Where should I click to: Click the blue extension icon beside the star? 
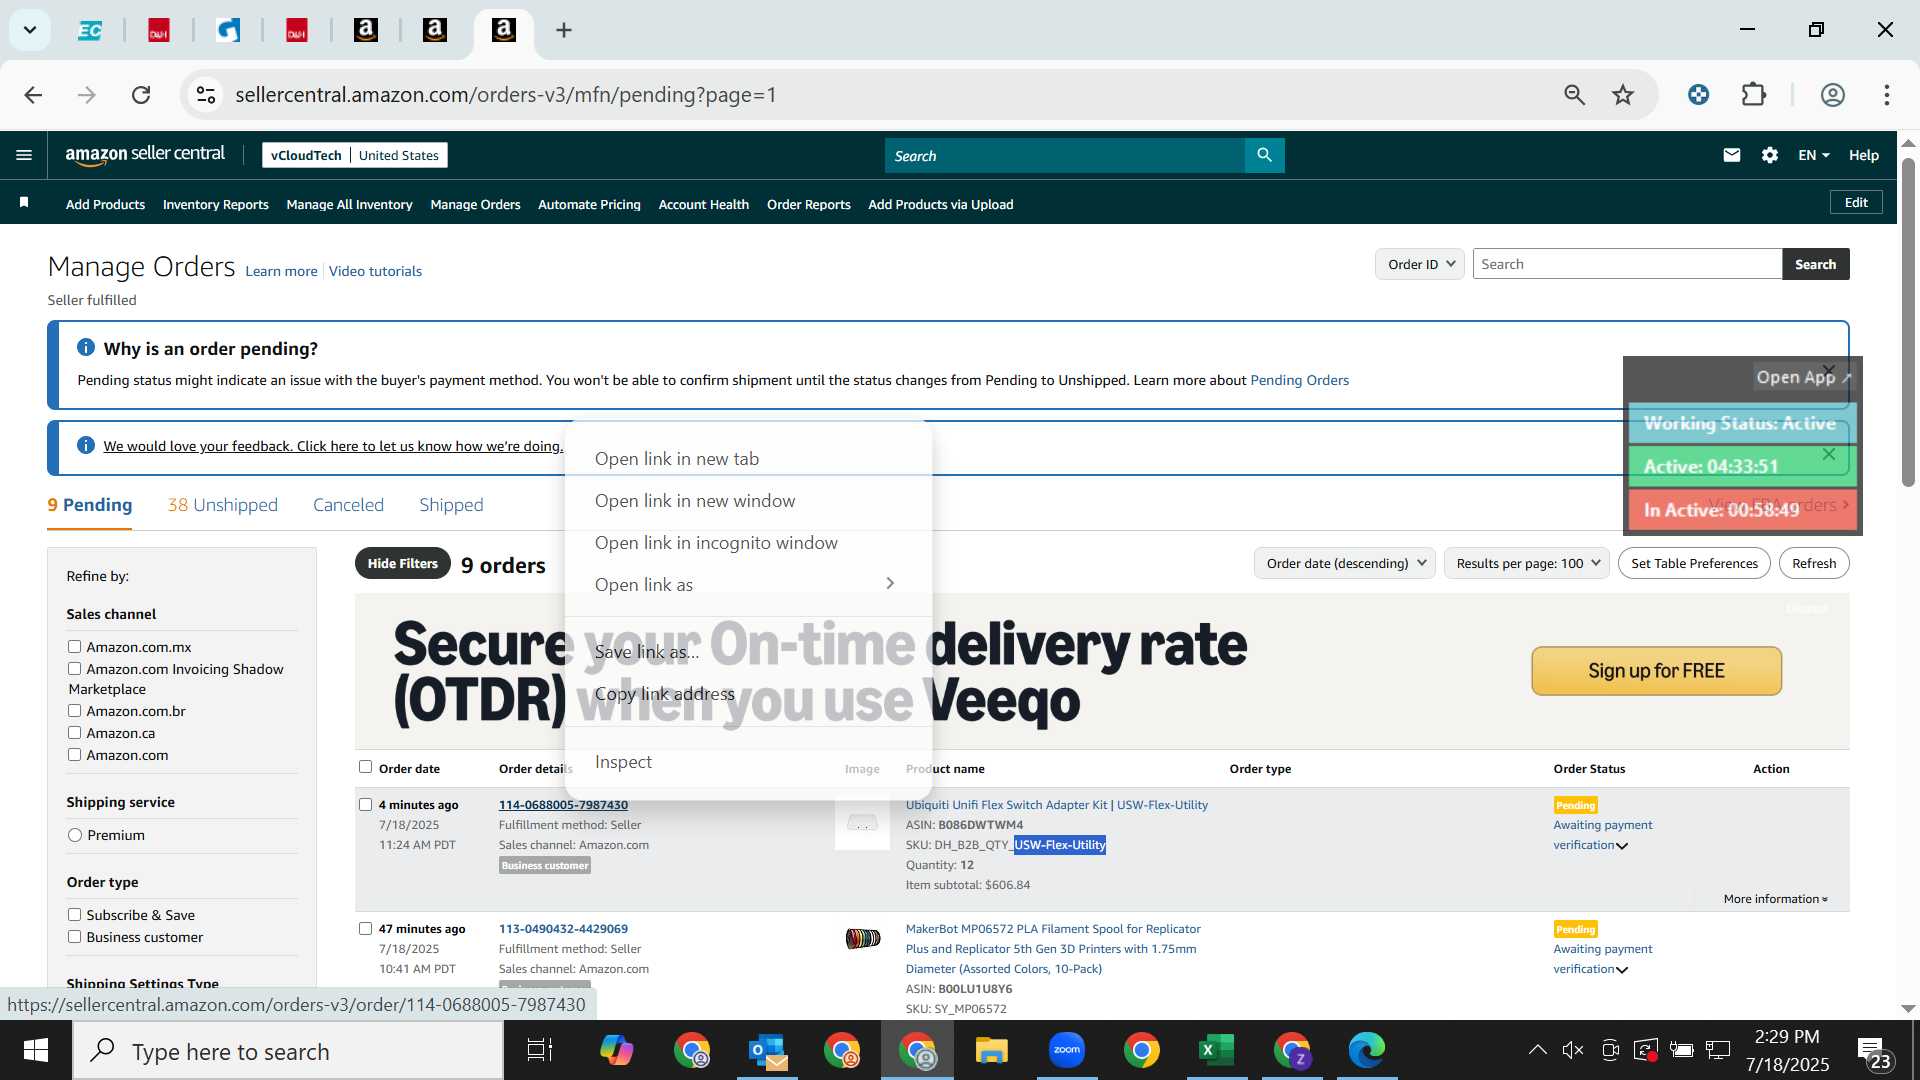[1698, 95]
